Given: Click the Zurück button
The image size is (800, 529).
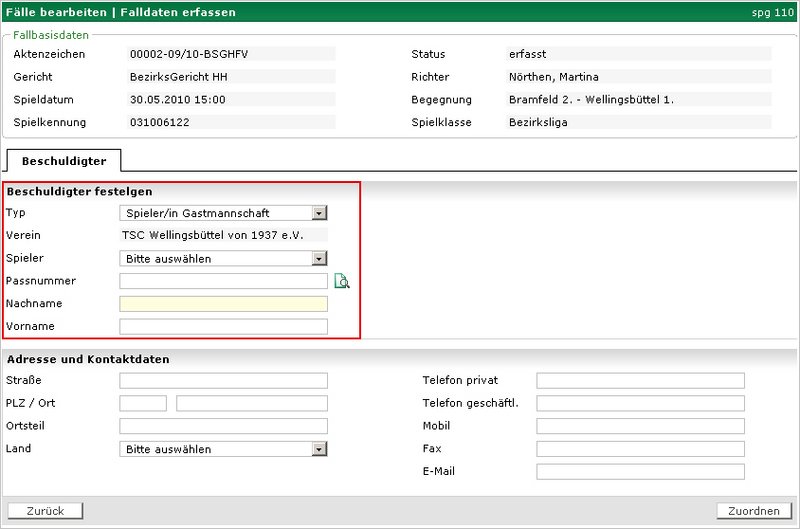Looking at the screenshot, I should (45, 511).
